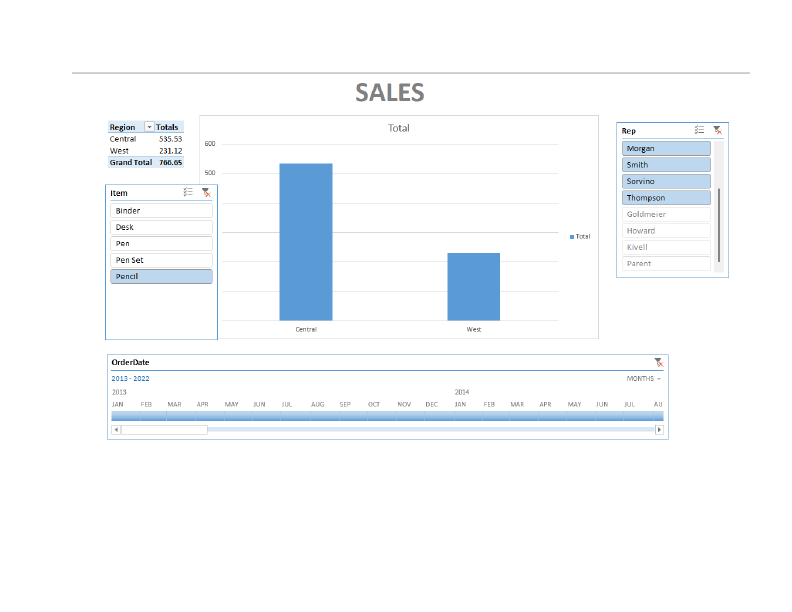Deselect Pencil in the Item slicer

[x=161, y=276]
